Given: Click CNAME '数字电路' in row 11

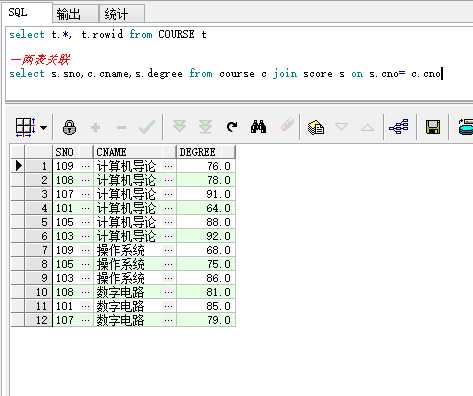Looking at the screenshot, I should 120,306.
